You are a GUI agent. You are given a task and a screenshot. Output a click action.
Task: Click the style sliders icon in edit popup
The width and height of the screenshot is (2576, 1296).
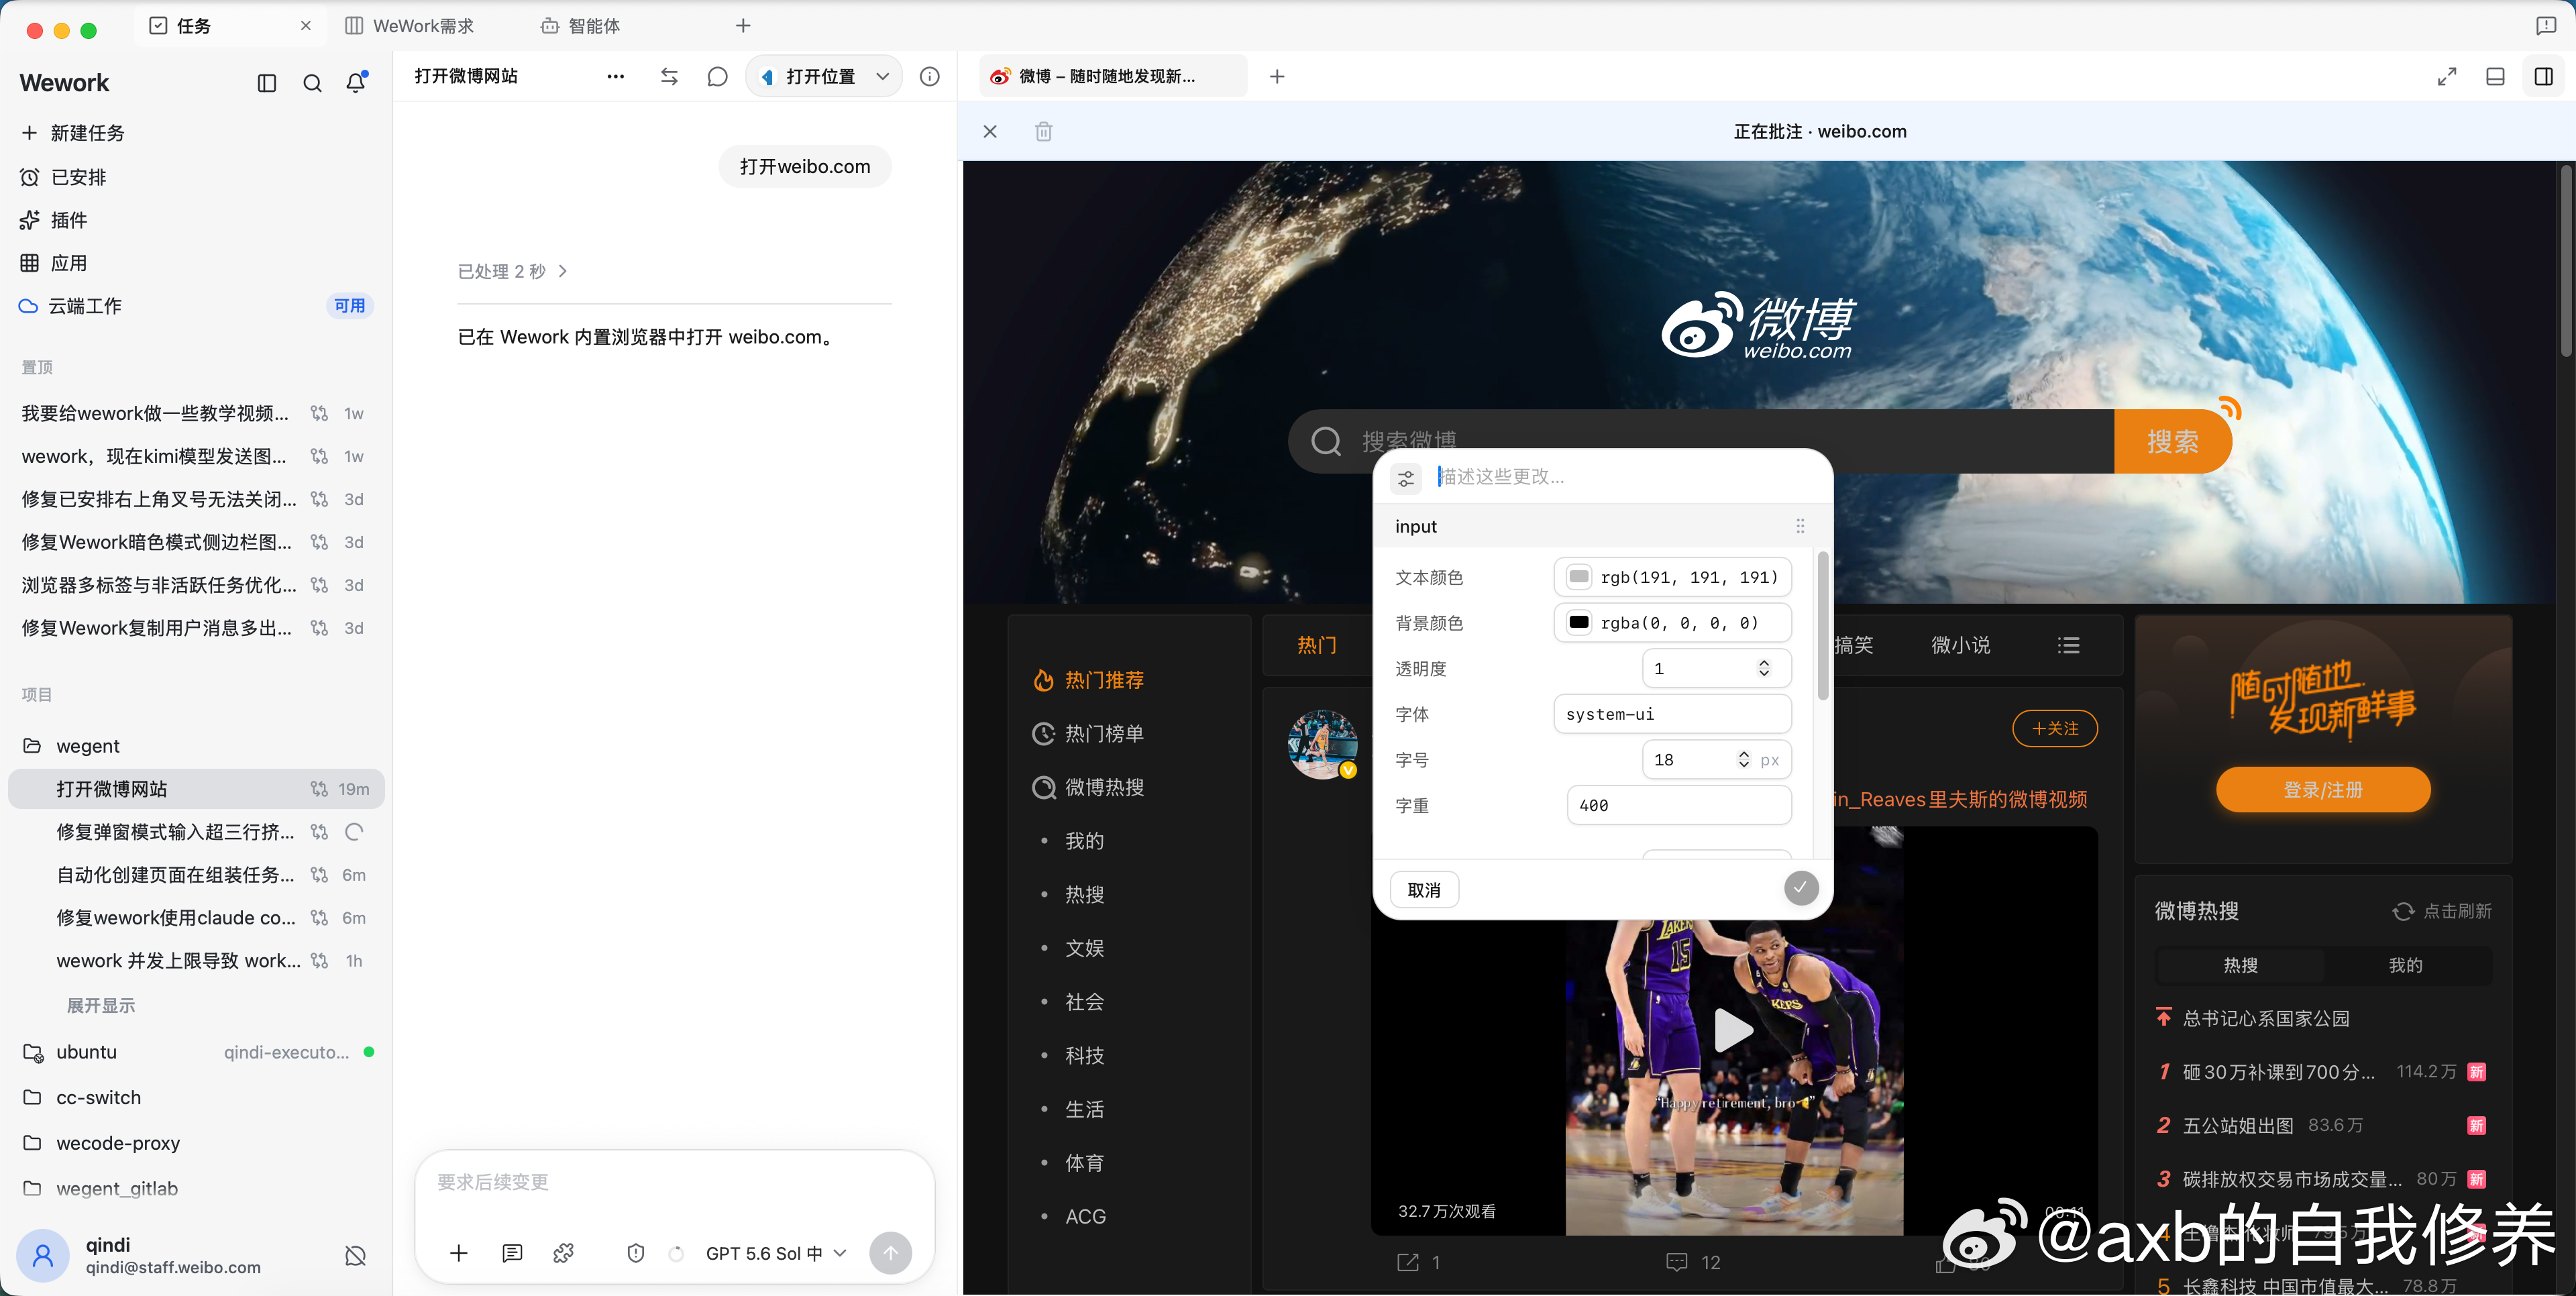point(1406,478)
